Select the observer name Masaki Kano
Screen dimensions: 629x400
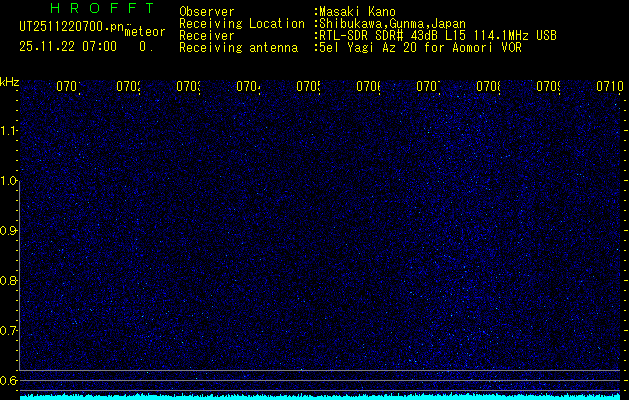357,12
